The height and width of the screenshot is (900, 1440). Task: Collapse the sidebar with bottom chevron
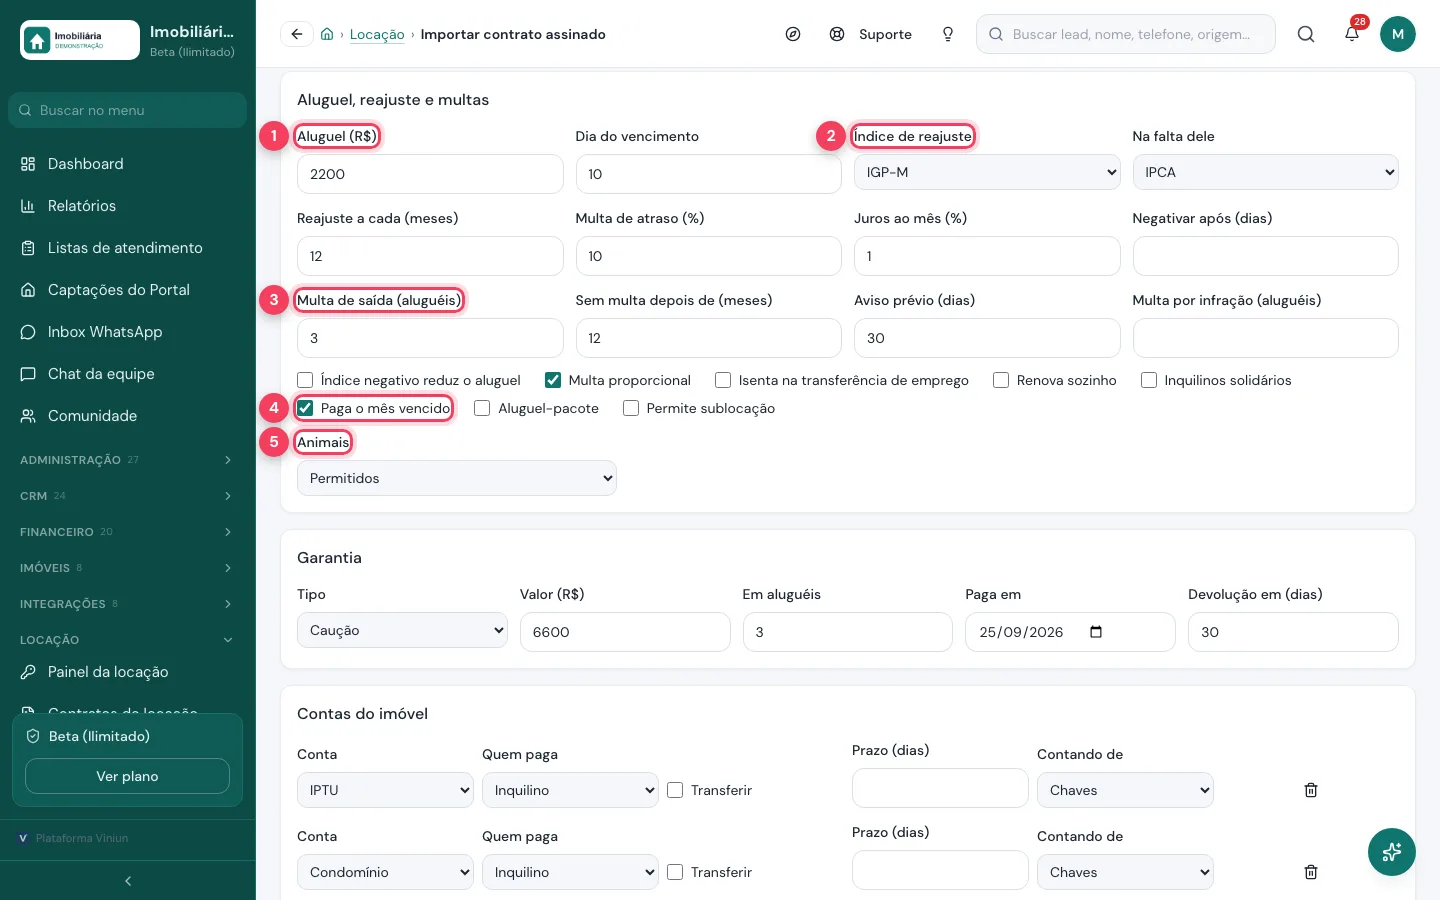click(128, 881)
